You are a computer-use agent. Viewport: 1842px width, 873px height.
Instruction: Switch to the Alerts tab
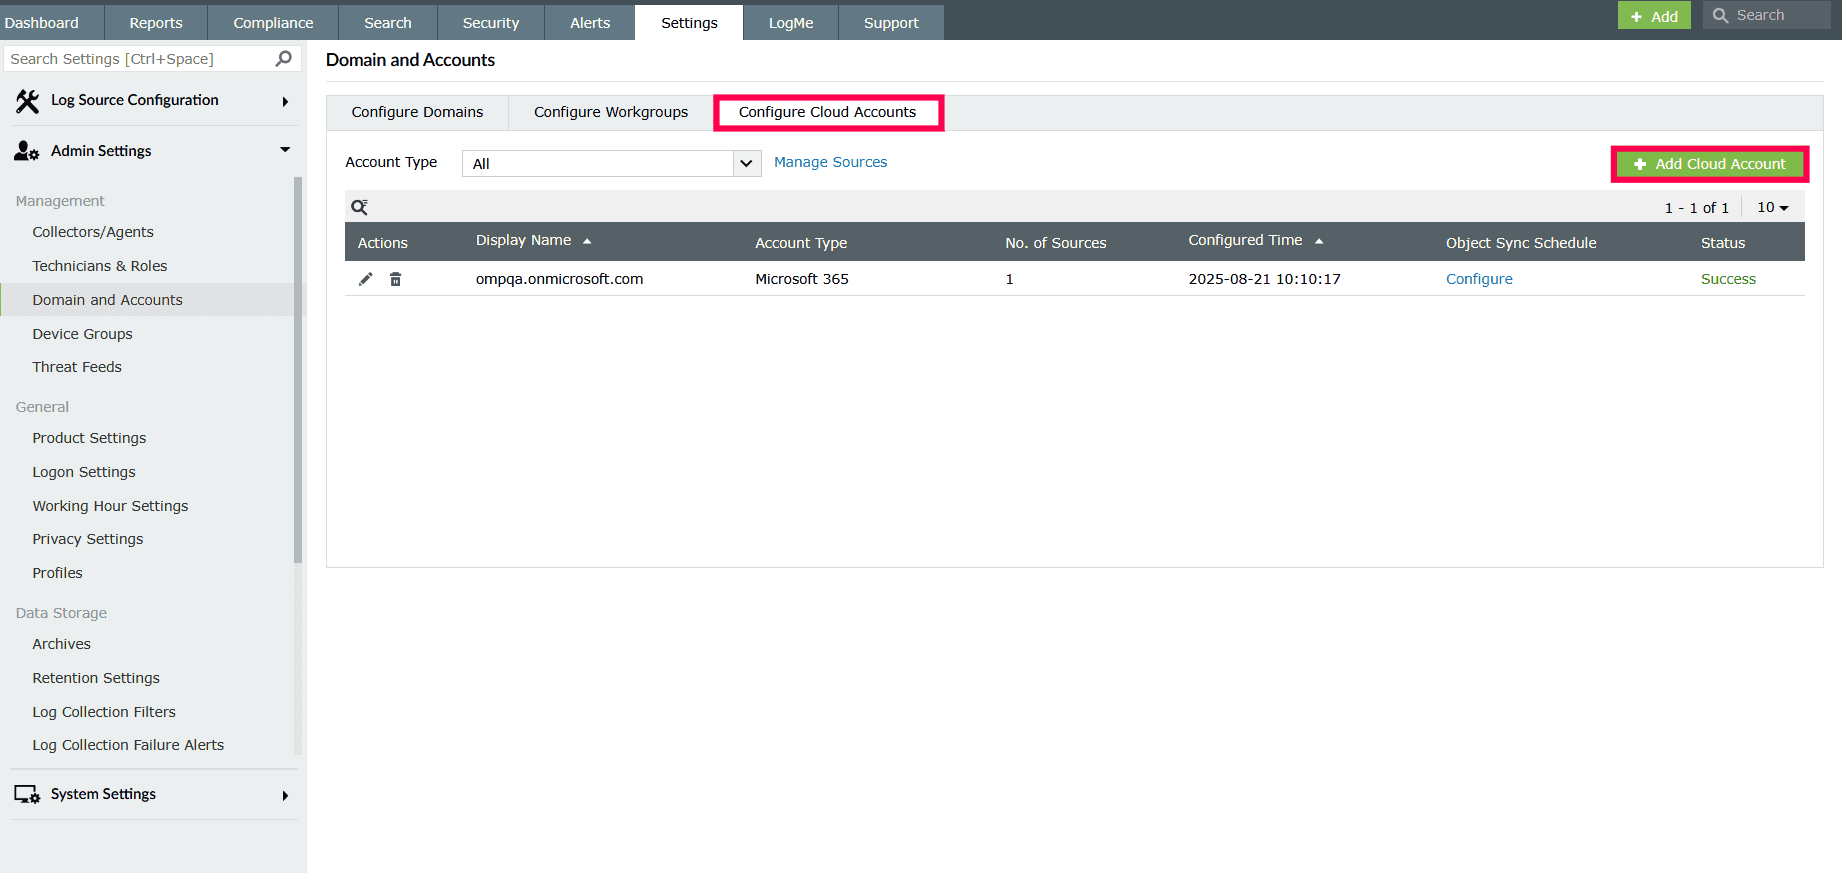pyautogui.click(x=590, y=22)
